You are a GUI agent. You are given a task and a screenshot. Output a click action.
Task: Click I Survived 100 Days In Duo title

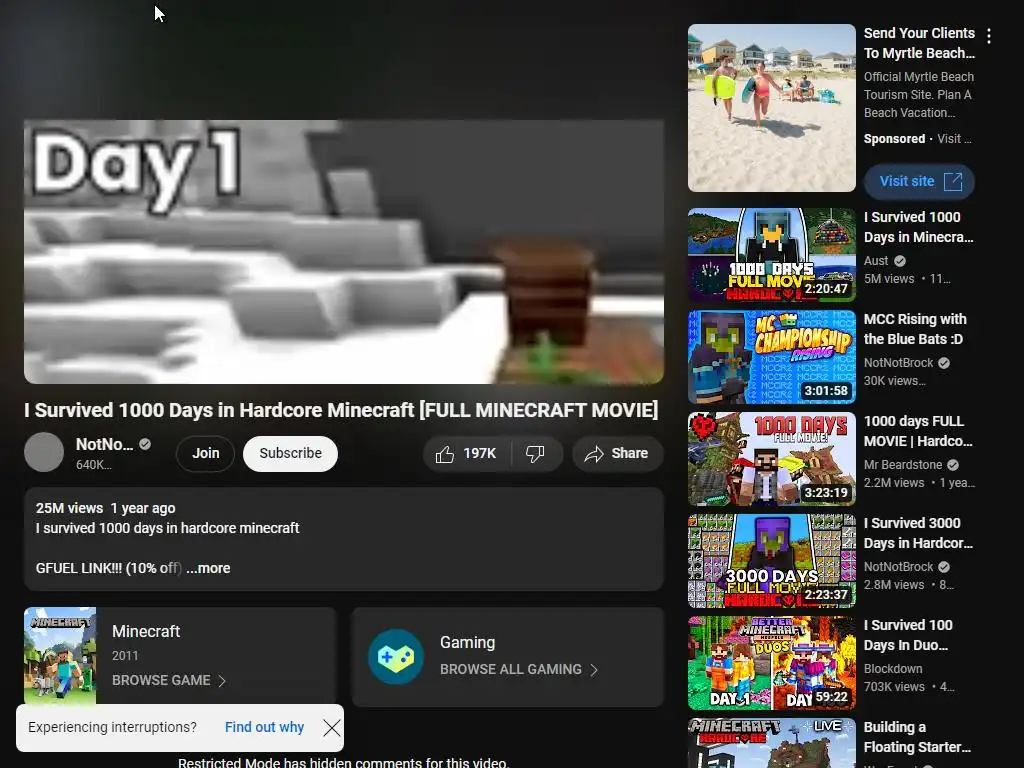pyautogui.click(x=908, y=635)
